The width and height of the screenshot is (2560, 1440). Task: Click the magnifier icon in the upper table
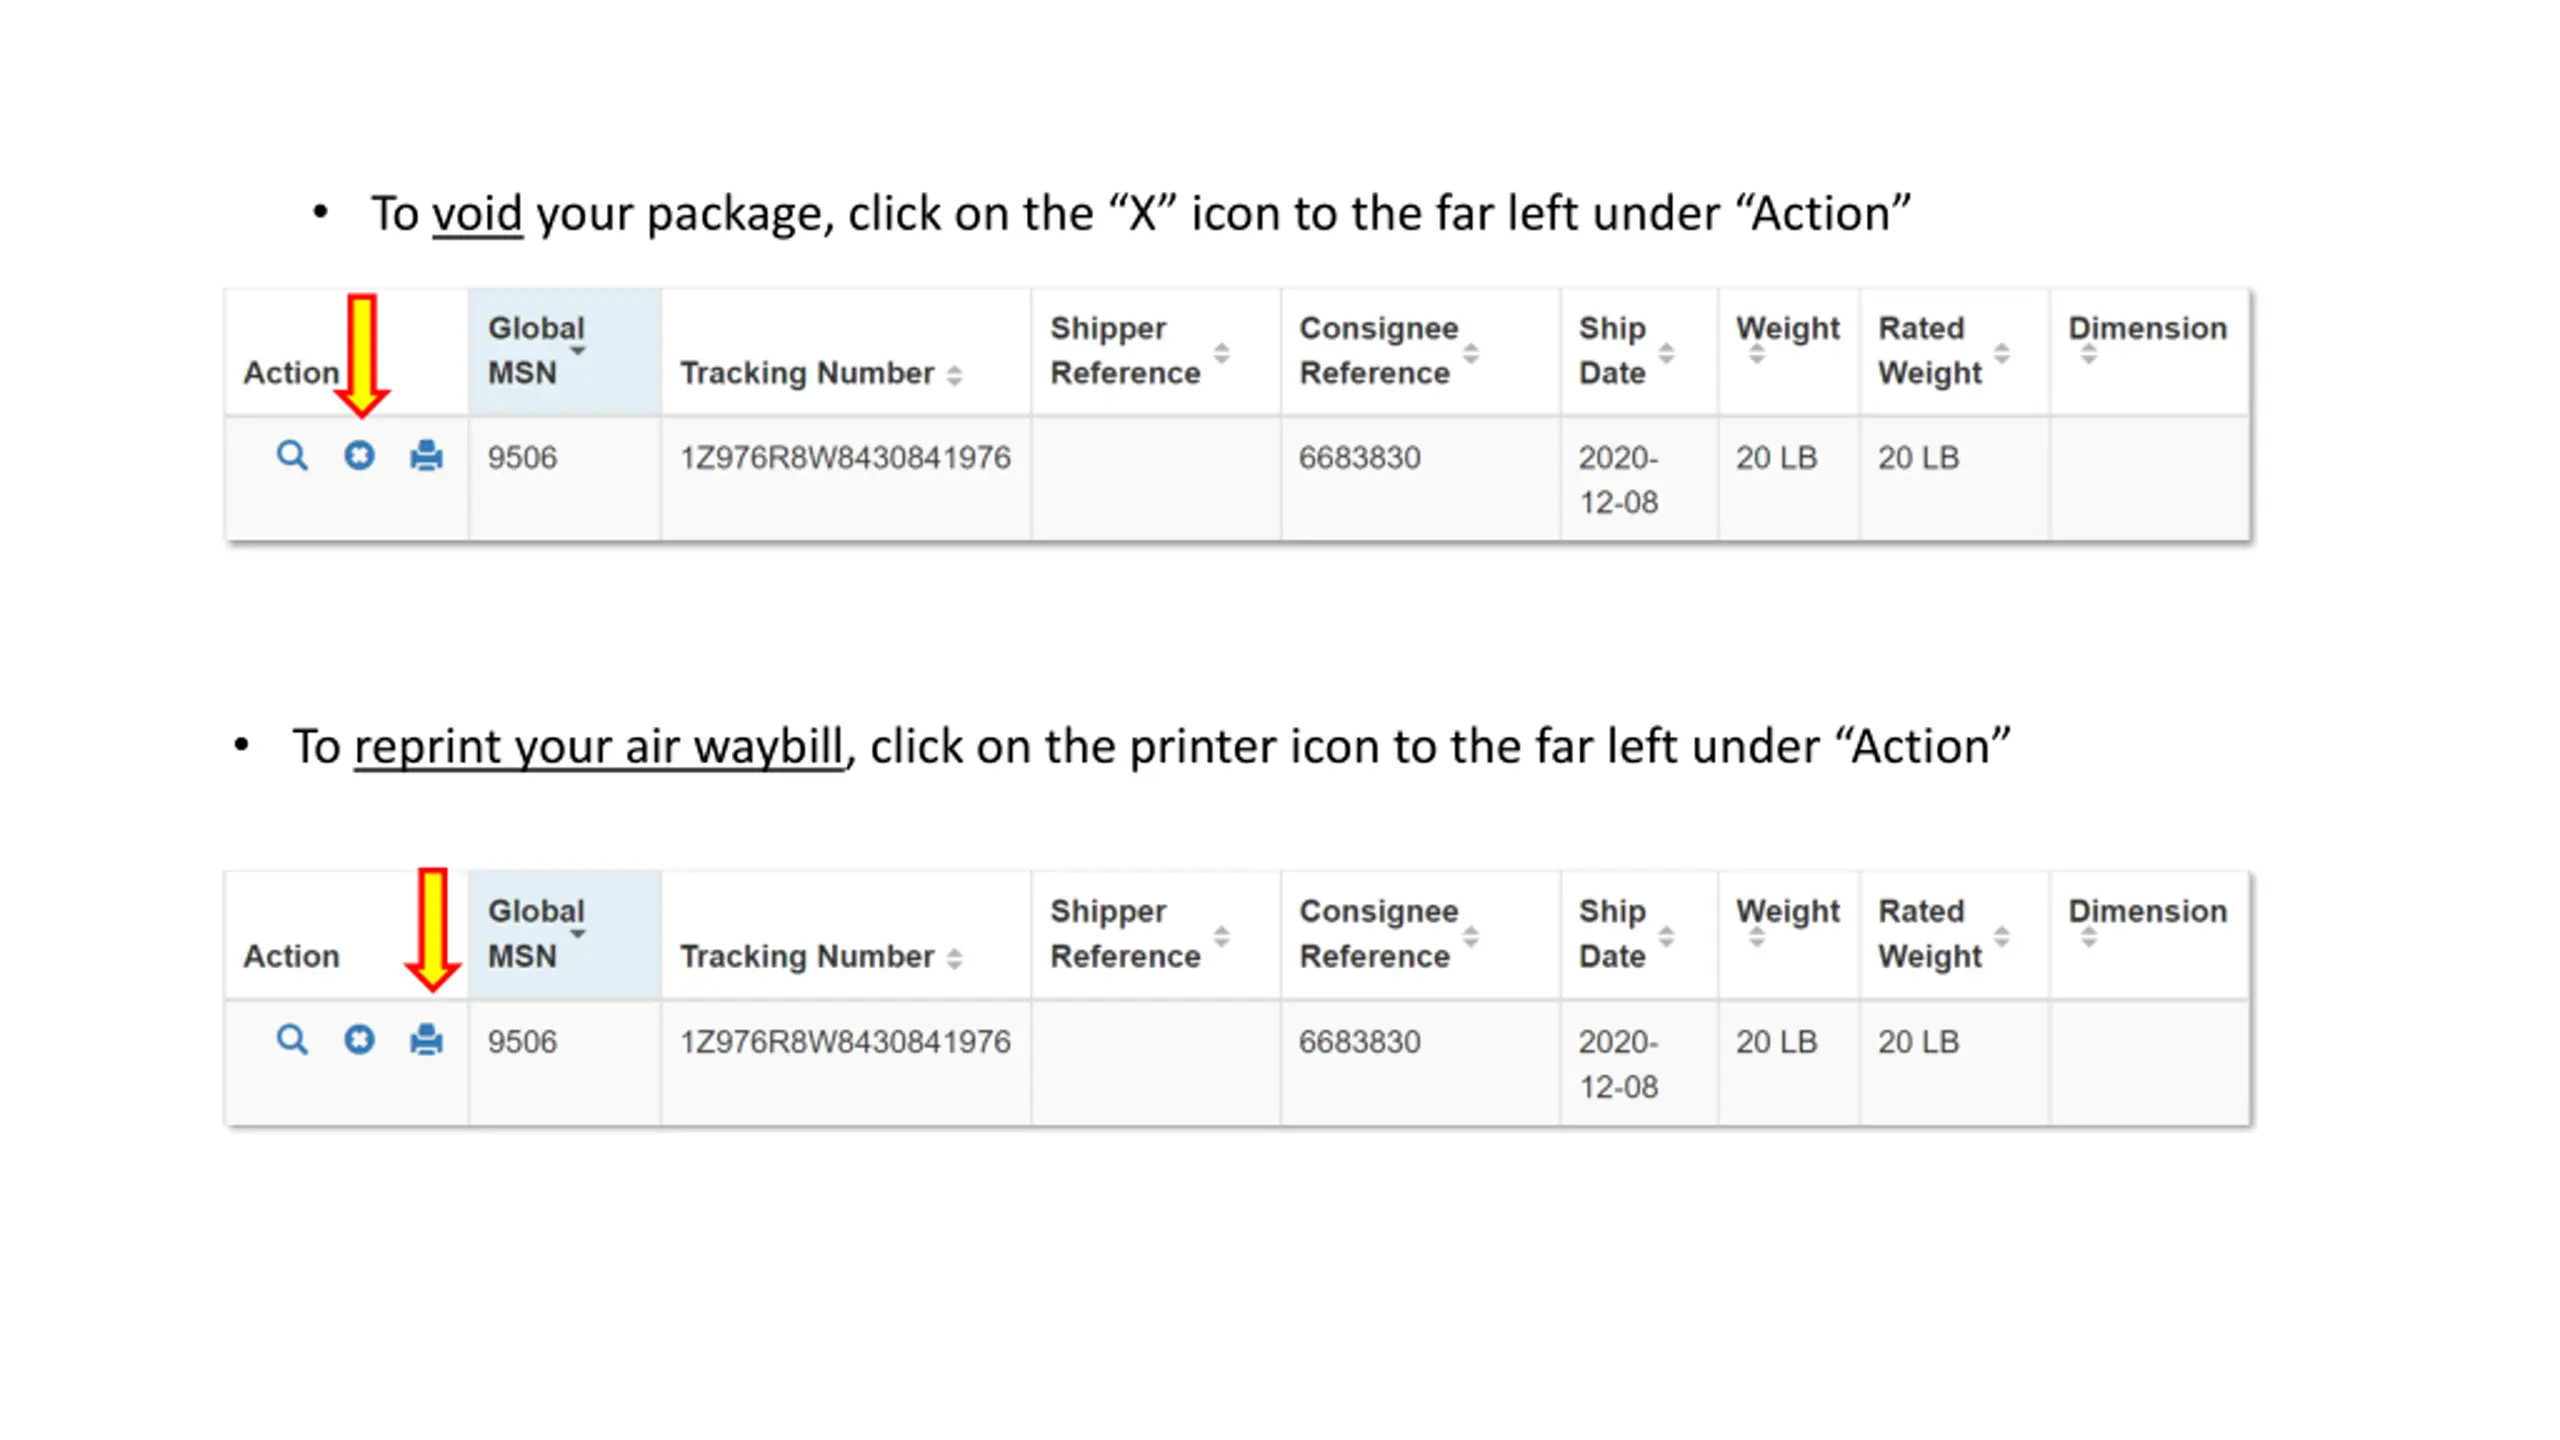coord(291,456)
